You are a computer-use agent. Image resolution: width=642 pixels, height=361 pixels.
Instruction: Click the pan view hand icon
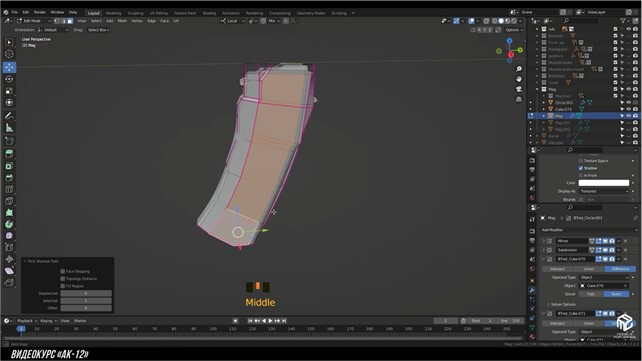click(x=519, y=79)
